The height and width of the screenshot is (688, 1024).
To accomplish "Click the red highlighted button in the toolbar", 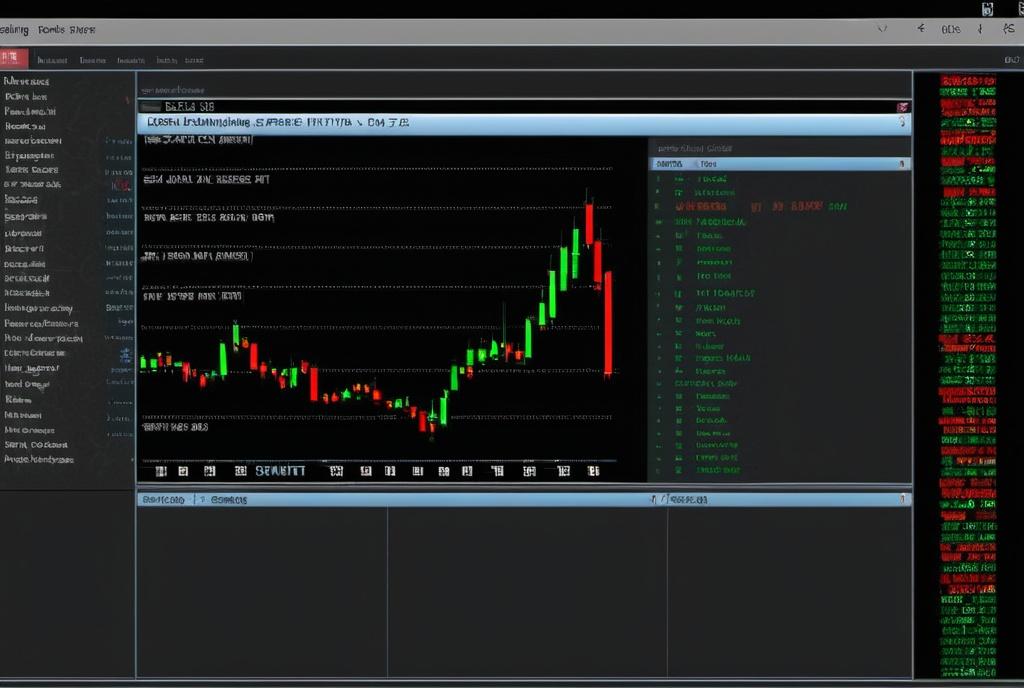I will point(14,59).
